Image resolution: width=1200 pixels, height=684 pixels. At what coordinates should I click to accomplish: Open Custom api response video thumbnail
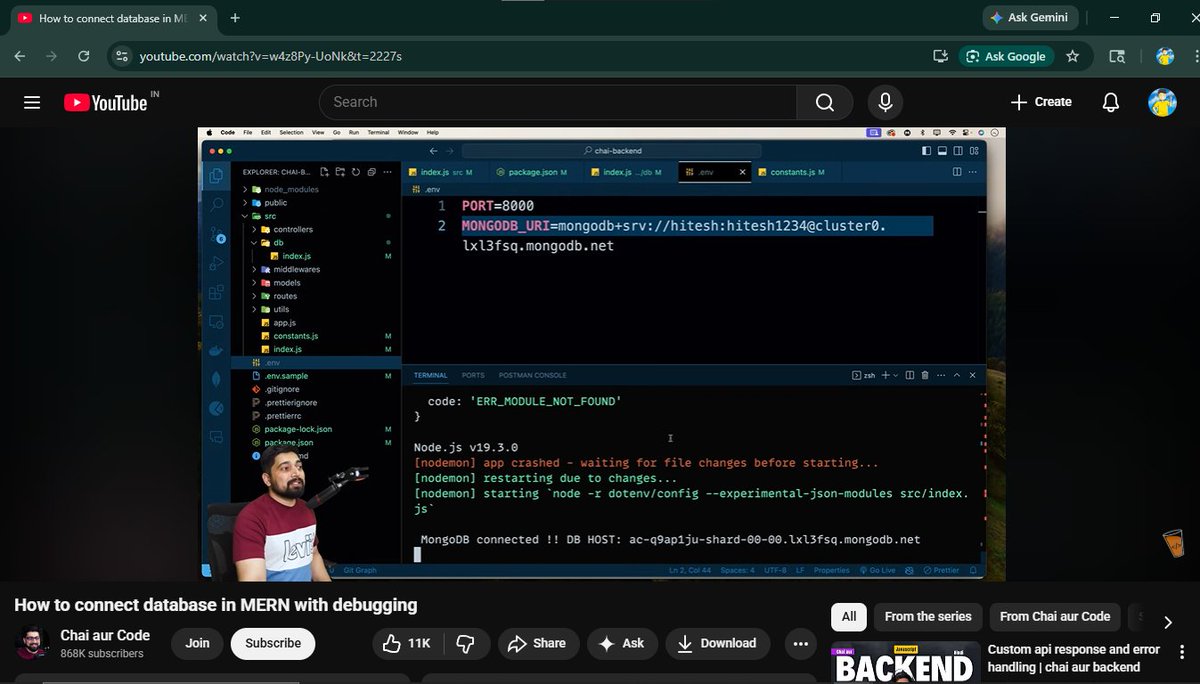pyautogui.click(x=904, y=663)
